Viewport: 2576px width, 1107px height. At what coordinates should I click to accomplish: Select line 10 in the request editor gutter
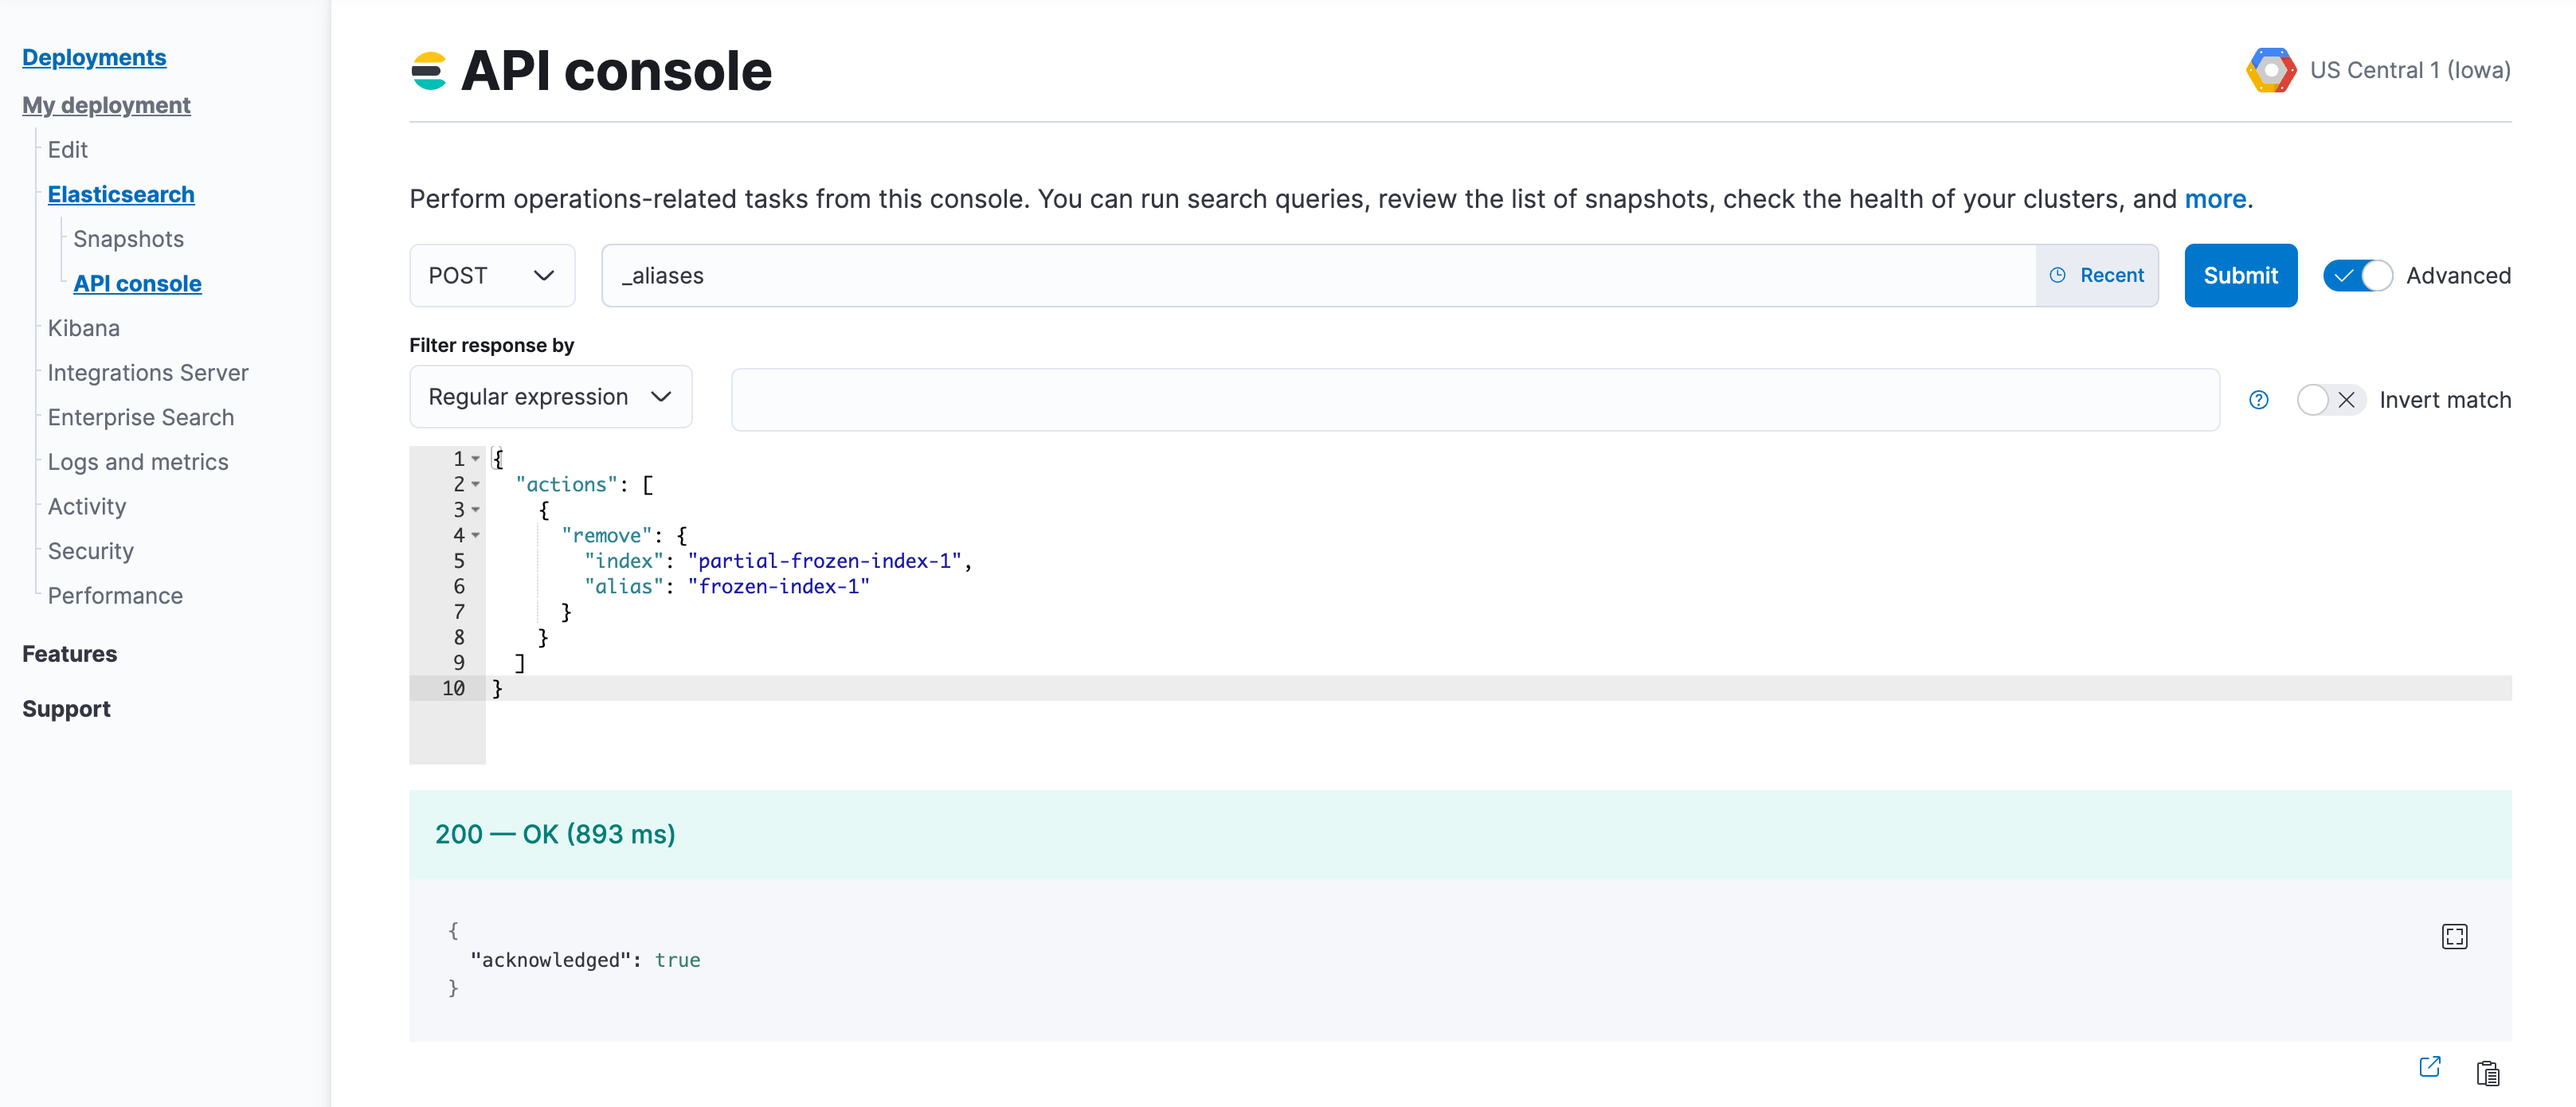[x=453, y=688]
